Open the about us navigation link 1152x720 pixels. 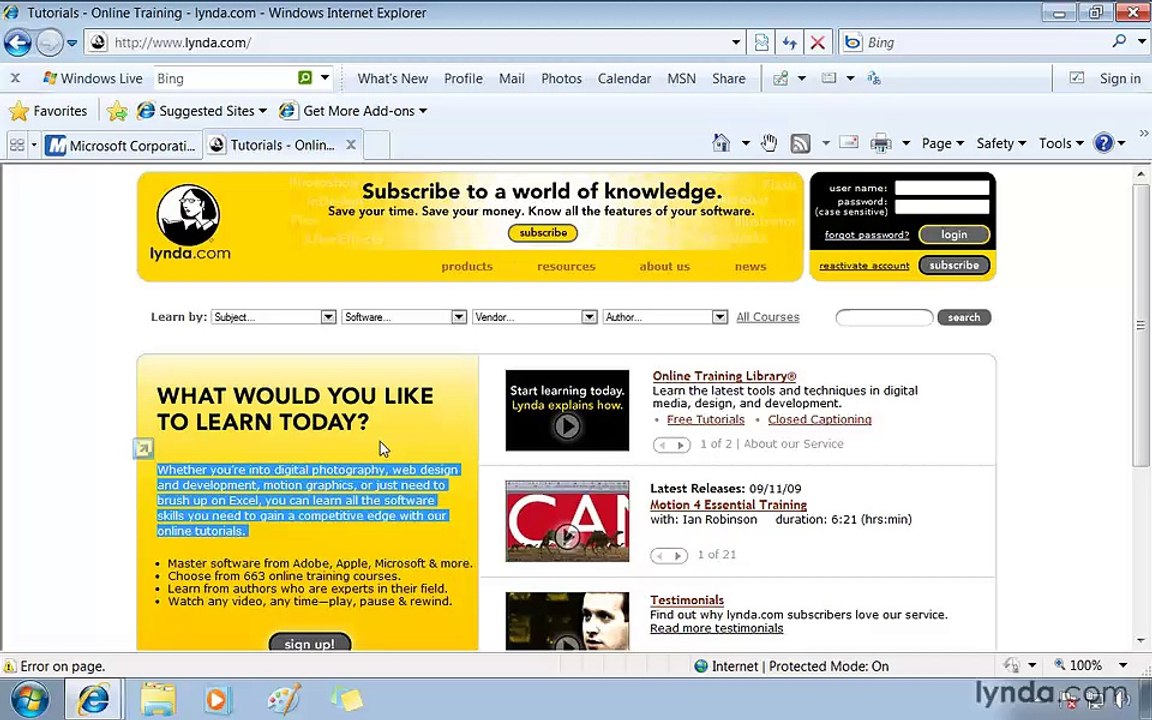(x=664, y=267)
